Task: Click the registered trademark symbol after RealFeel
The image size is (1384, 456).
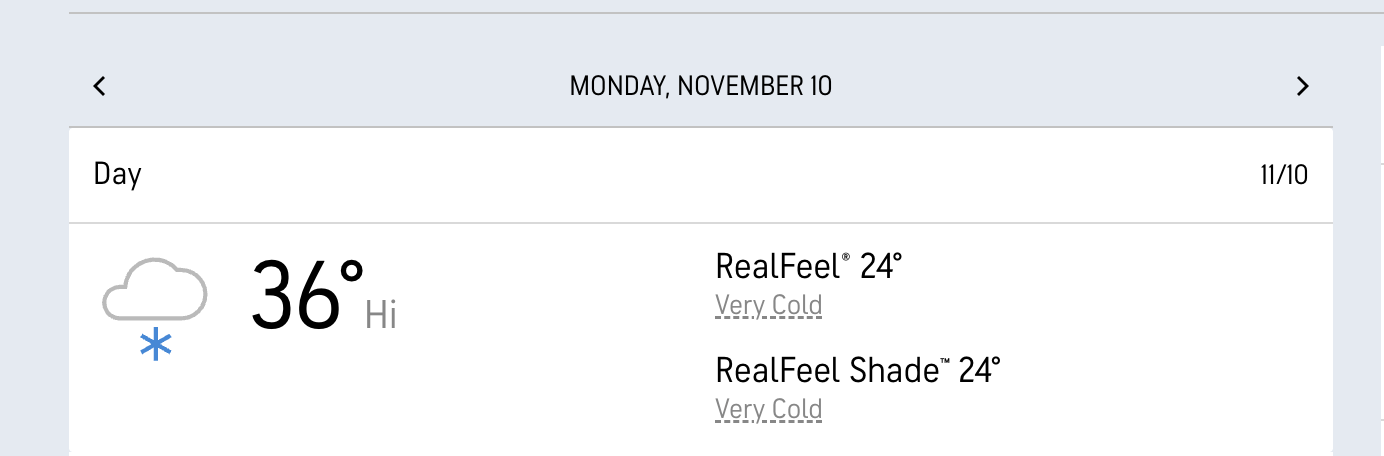Action: tap(846, 259)
